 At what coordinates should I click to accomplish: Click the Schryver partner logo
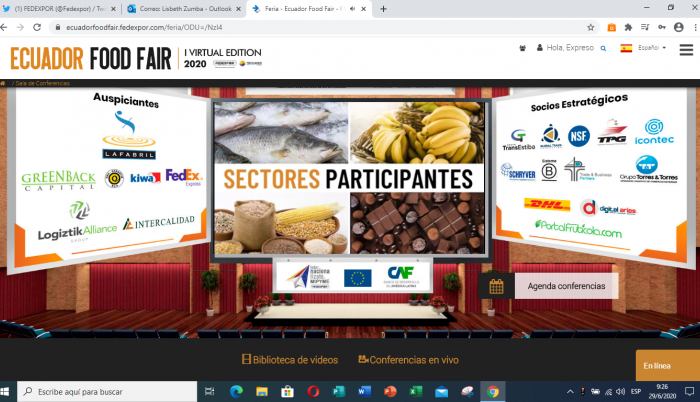518,172
